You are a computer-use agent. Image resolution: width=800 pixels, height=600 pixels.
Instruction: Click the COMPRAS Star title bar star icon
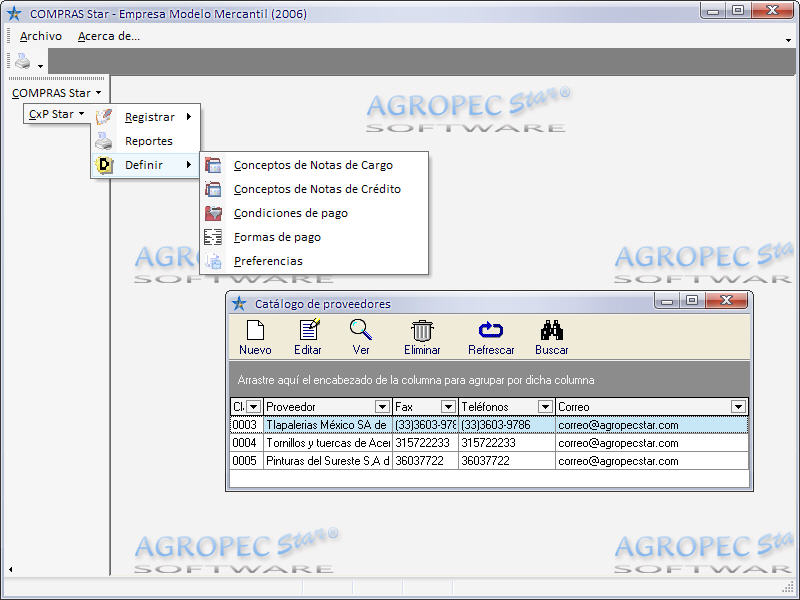point(14,14)
